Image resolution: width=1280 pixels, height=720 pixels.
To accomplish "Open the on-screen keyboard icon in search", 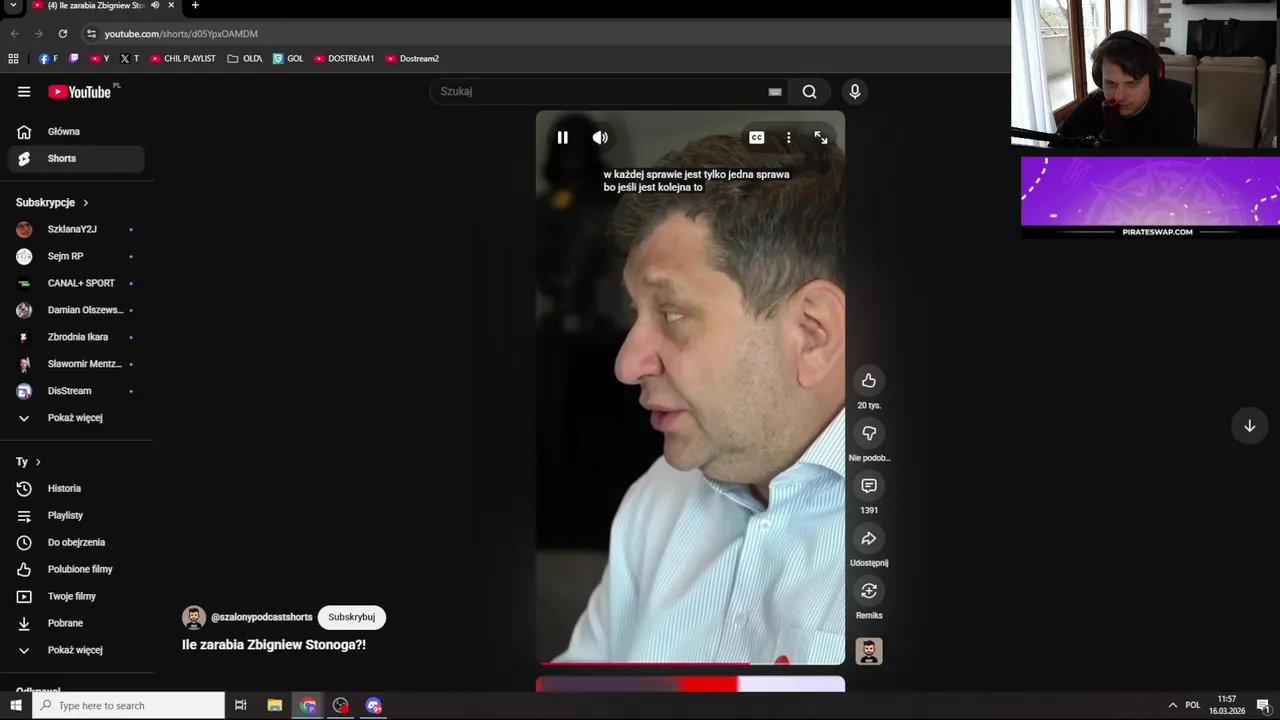I will pyautogui.click(x=775, y=92).
